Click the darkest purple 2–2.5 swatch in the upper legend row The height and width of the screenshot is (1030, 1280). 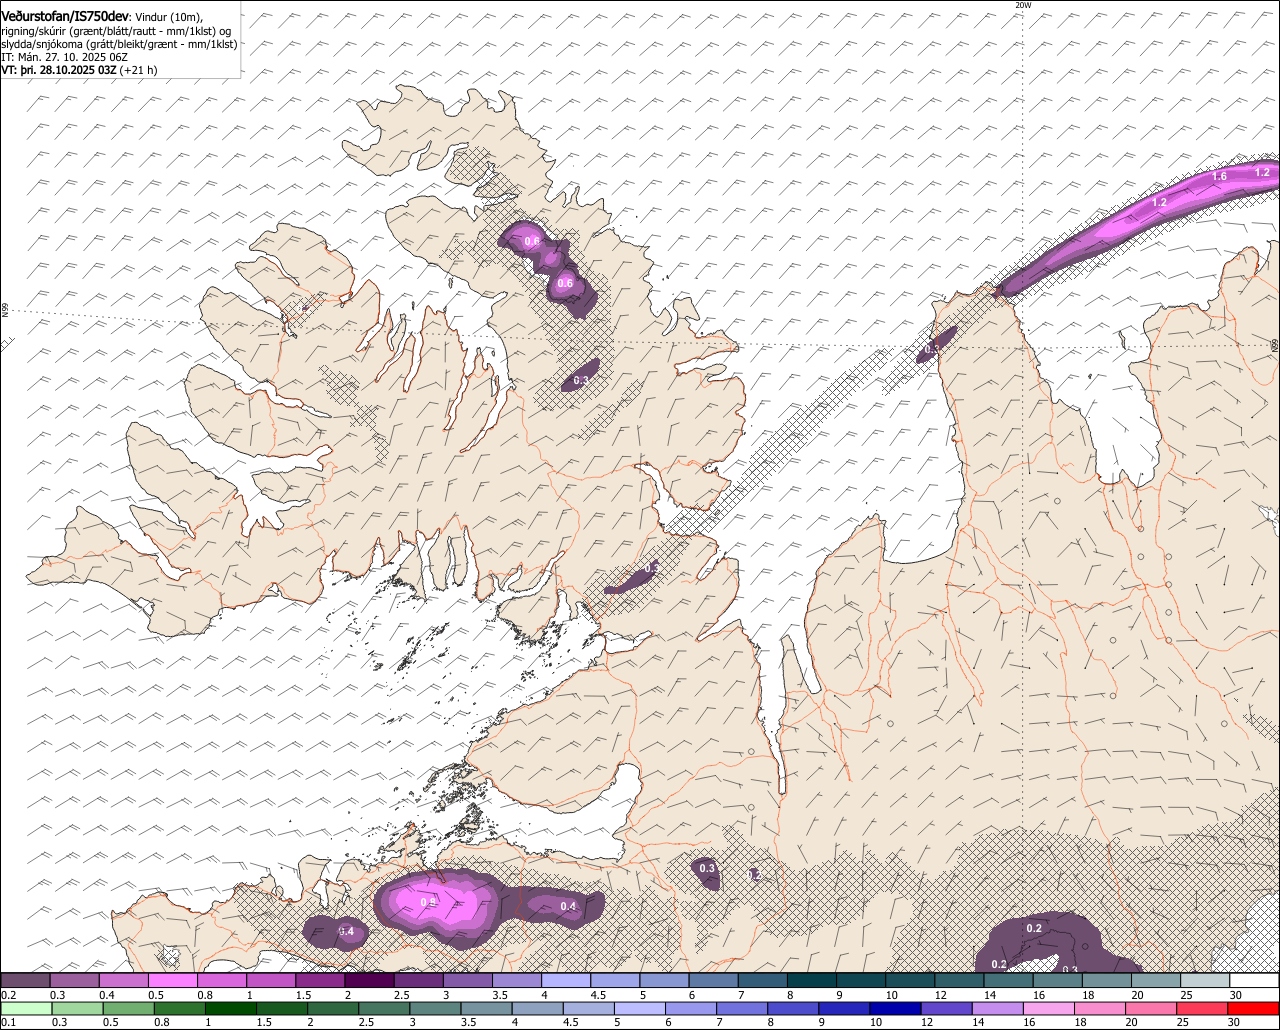(x=368, y=981)
